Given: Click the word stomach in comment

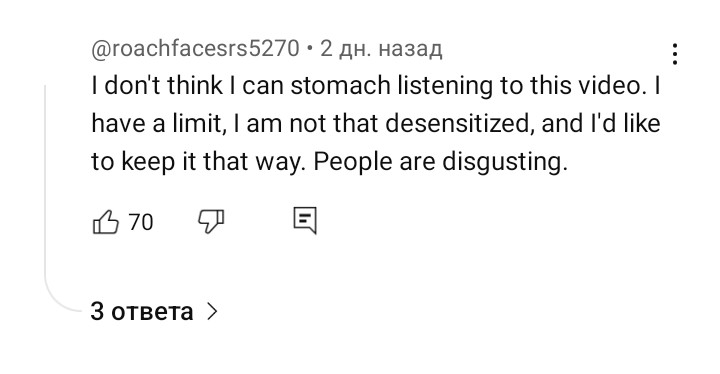Looking at the screenshot, I should [340, 85].
